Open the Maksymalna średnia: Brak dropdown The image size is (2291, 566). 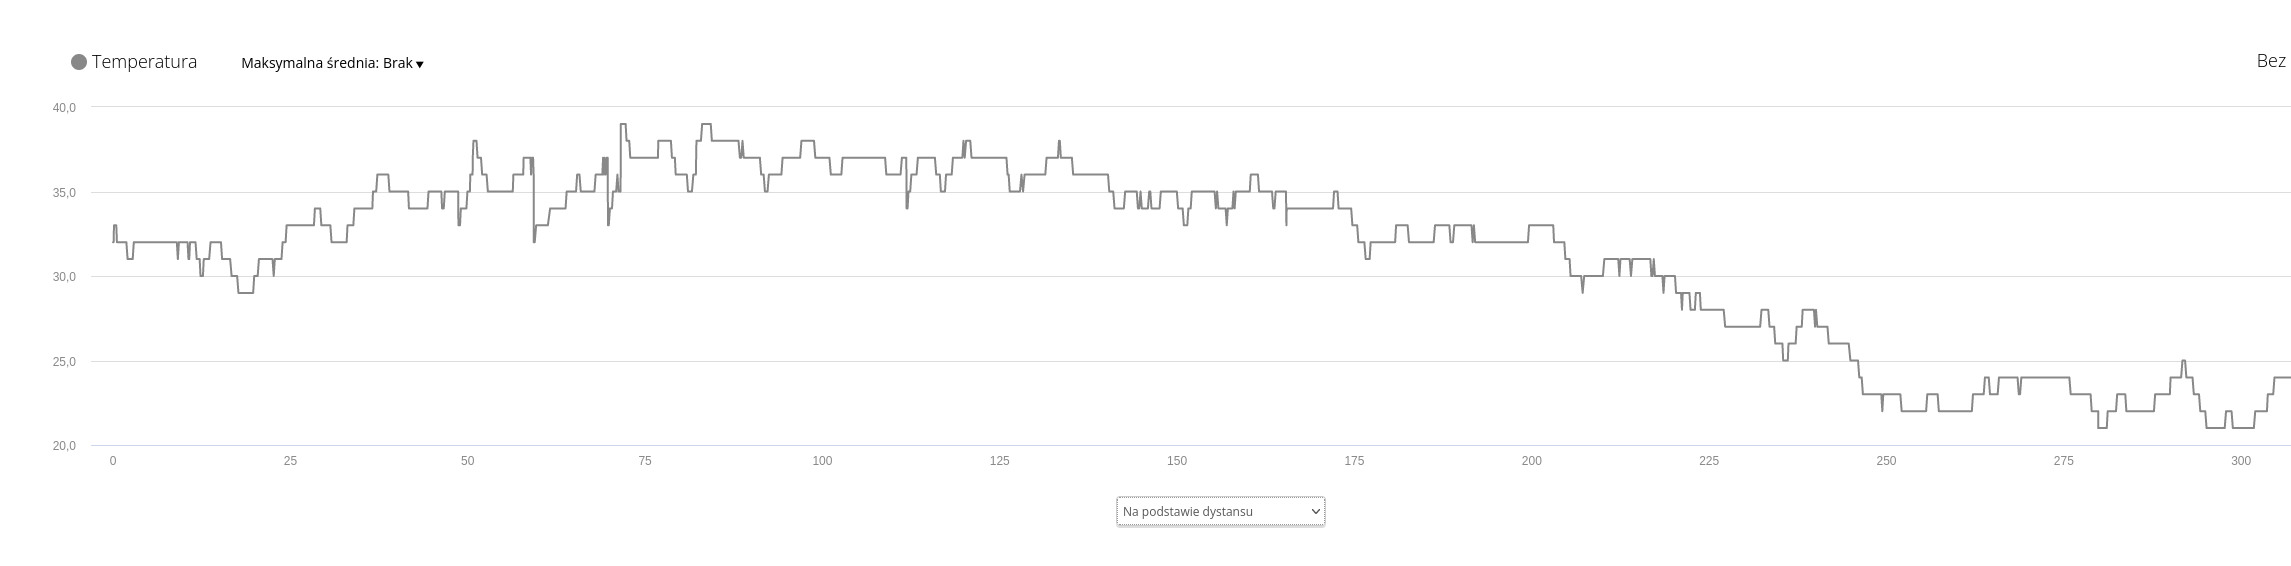coord(332,63)
